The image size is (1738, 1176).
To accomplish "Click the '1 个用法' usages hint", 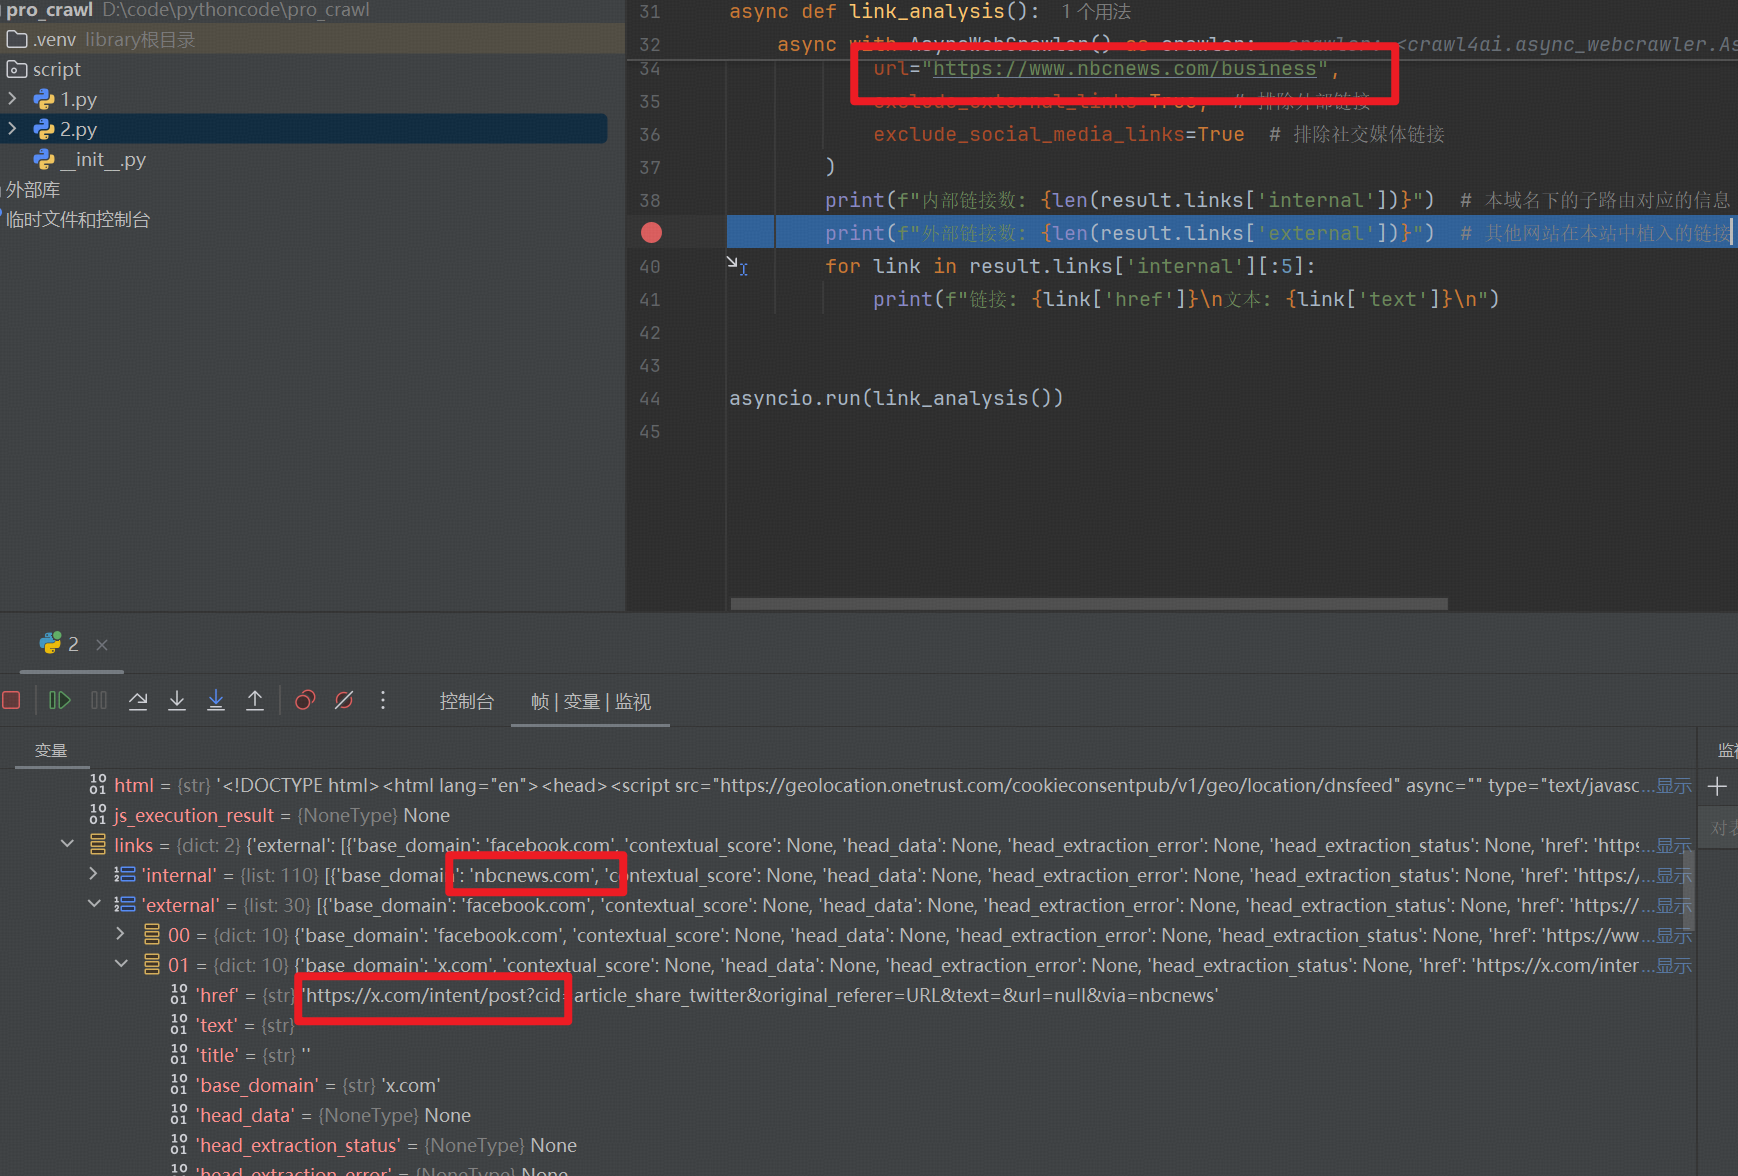I will tap(1096, 12).
